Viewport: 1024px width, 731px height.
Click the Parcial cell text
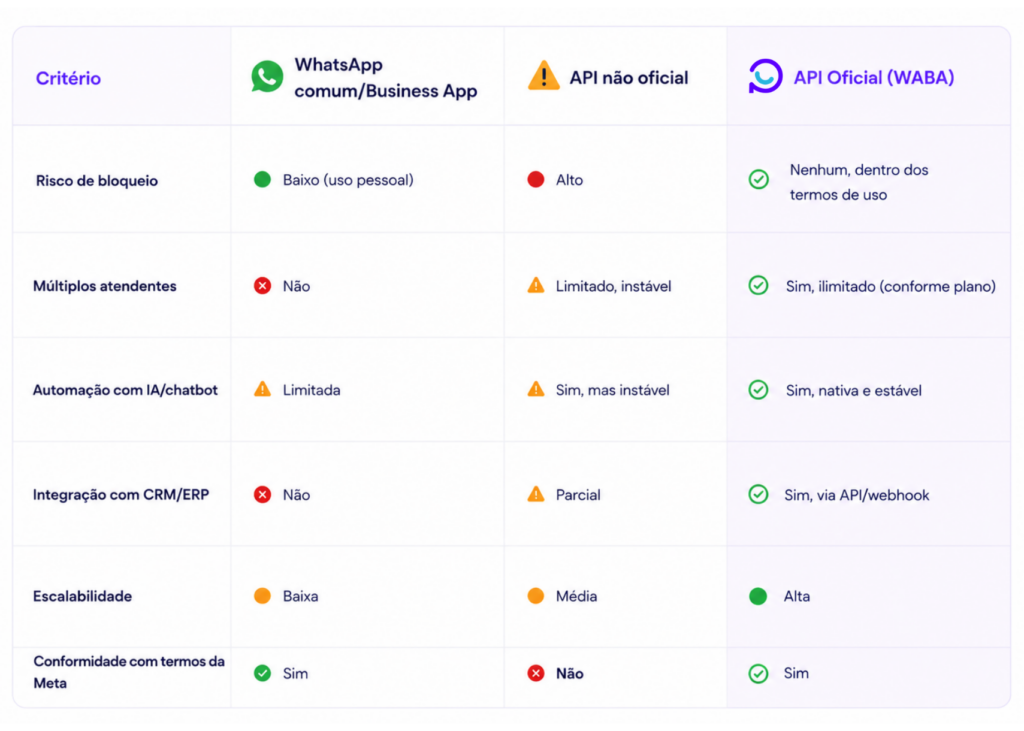[578, 495]
